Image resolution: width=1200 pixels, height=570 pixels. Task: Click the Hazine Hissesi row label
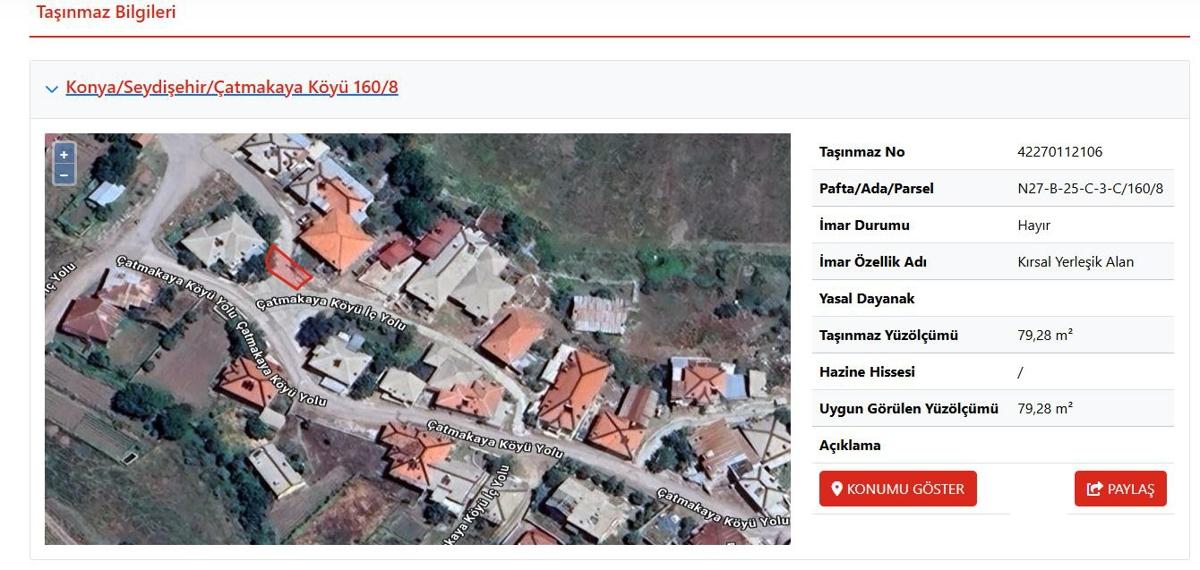click(868, 372)
